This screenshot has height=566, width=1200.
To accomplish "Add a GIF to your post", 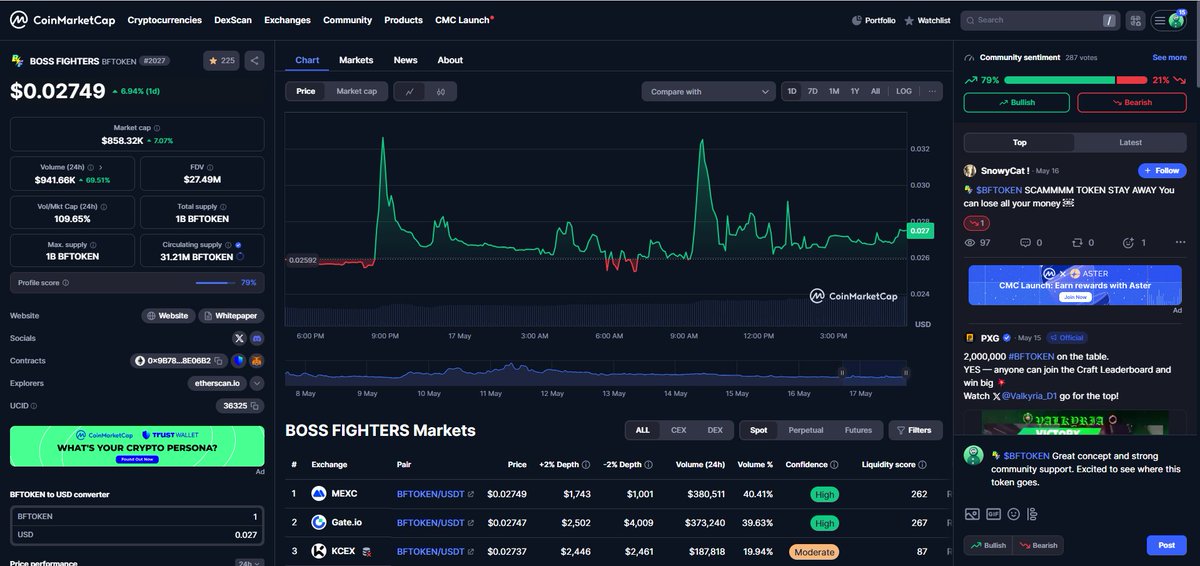I will coord(993,514).
